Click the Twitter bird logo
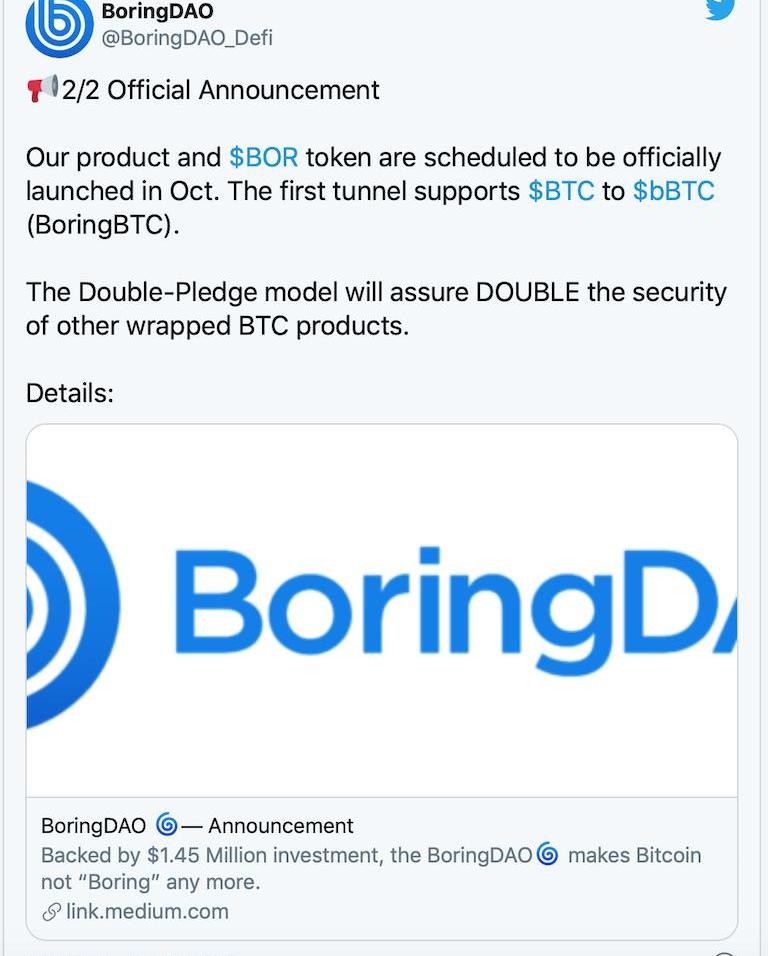Viewport: 768px width, 956px height. pos(720,10)
